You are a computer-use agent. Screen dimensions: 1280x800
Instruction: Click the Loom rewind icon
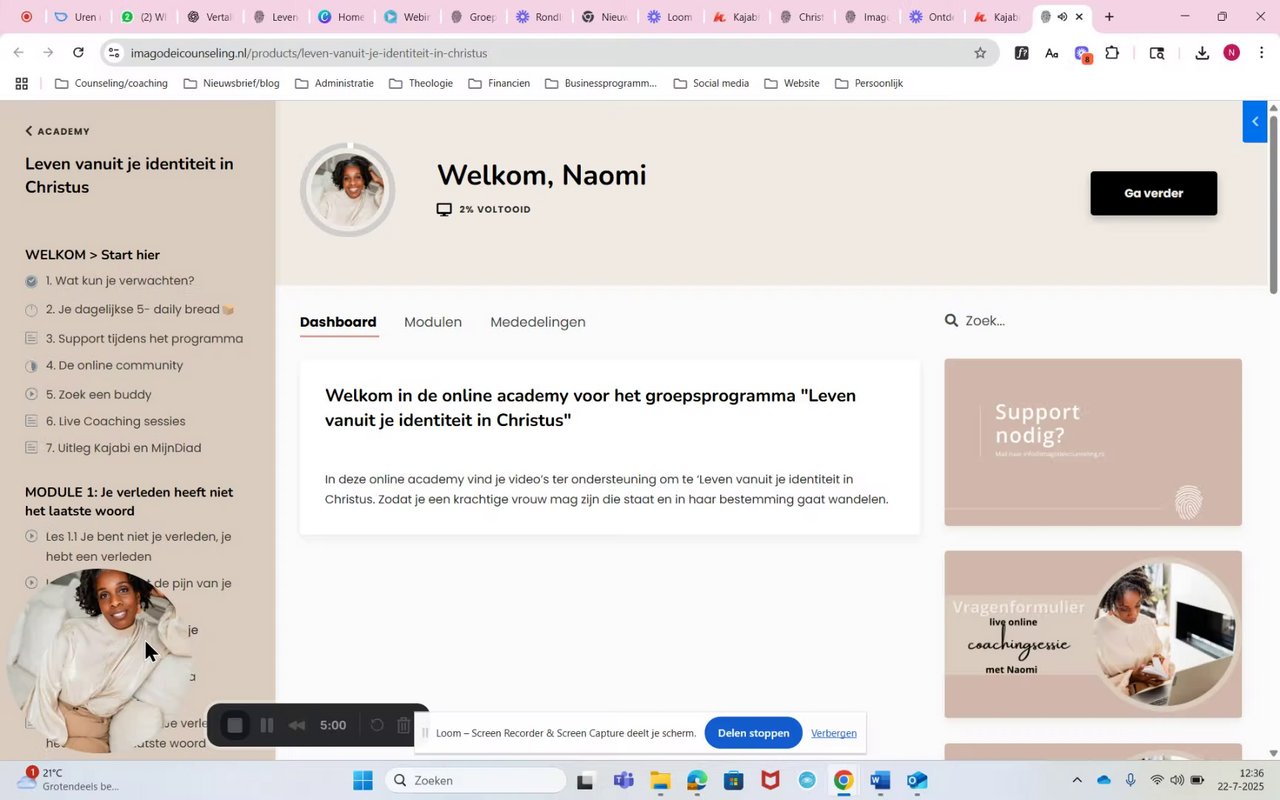[x=297, y=725]
